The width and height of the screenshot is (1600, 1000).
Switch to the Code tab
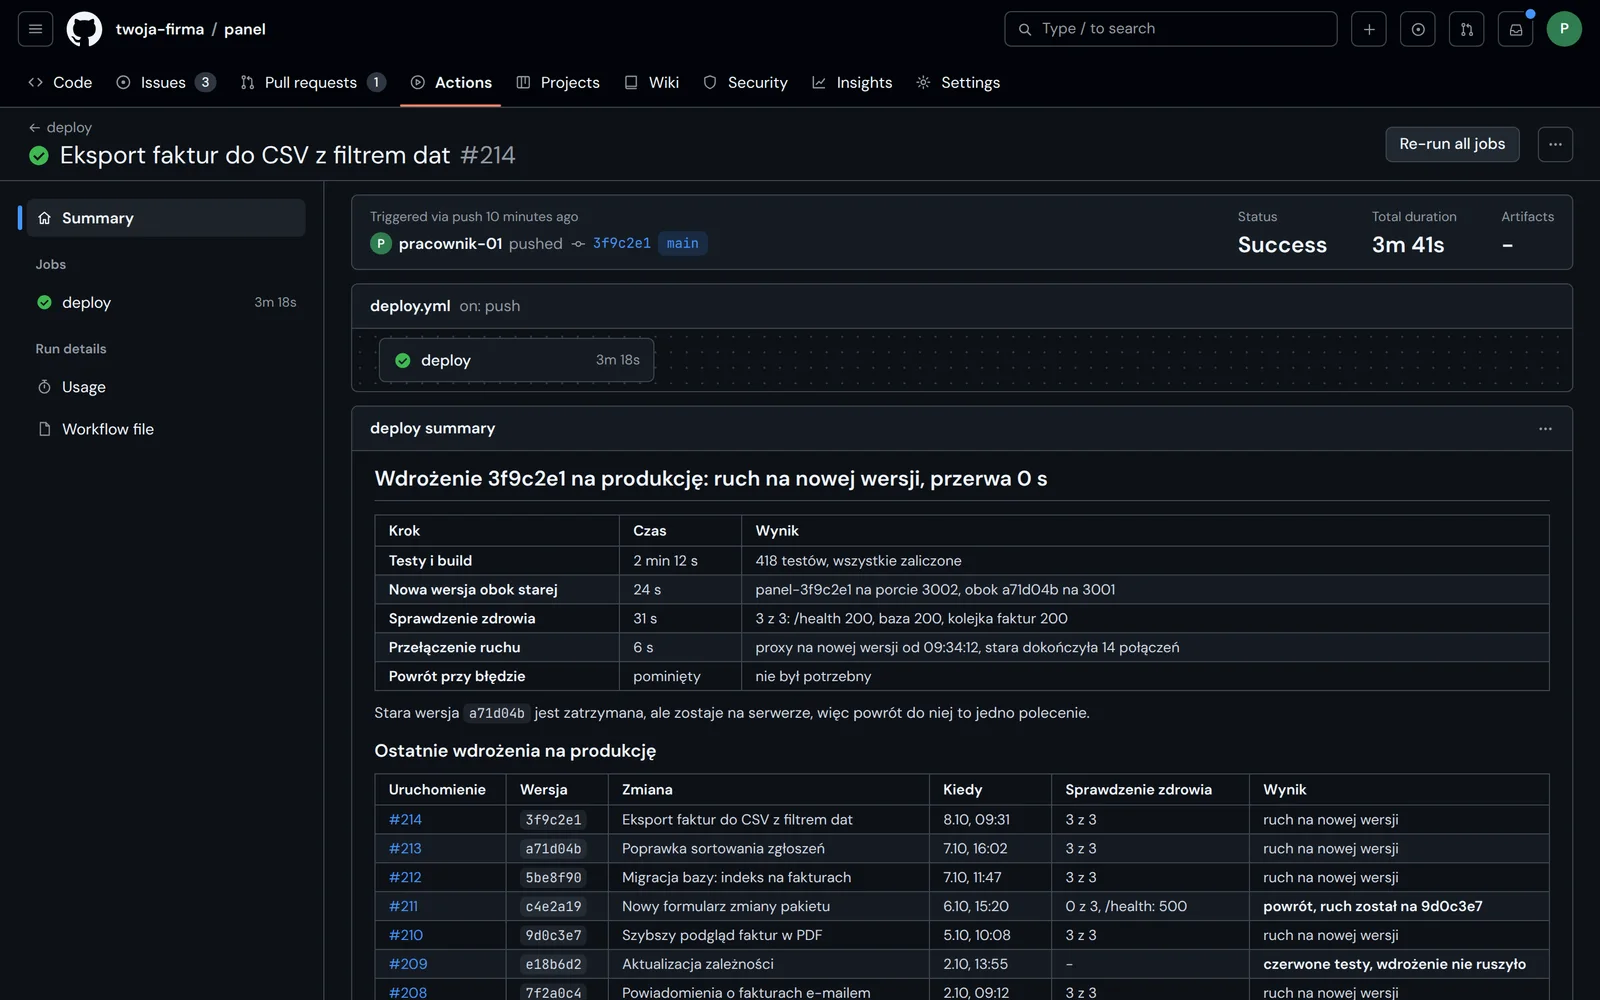(60, 82)
